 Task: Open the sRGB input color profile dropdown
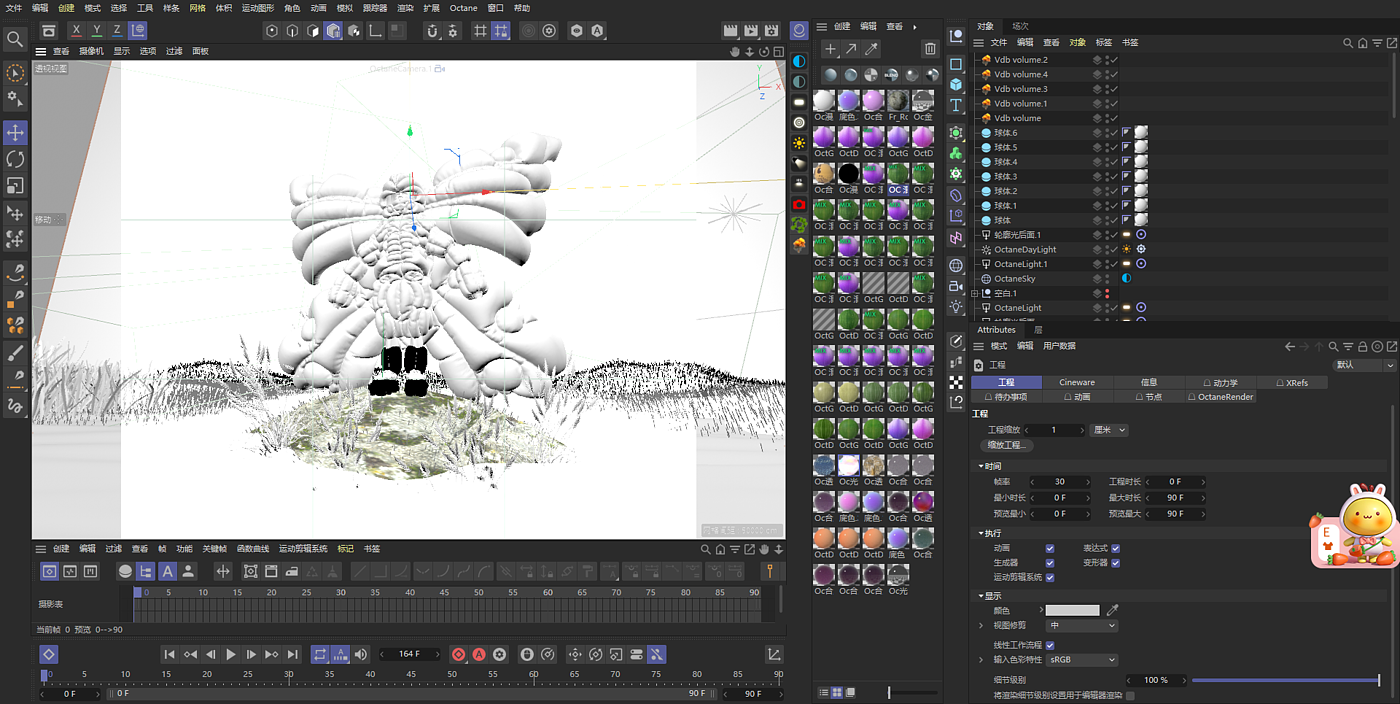point(1082,660)
